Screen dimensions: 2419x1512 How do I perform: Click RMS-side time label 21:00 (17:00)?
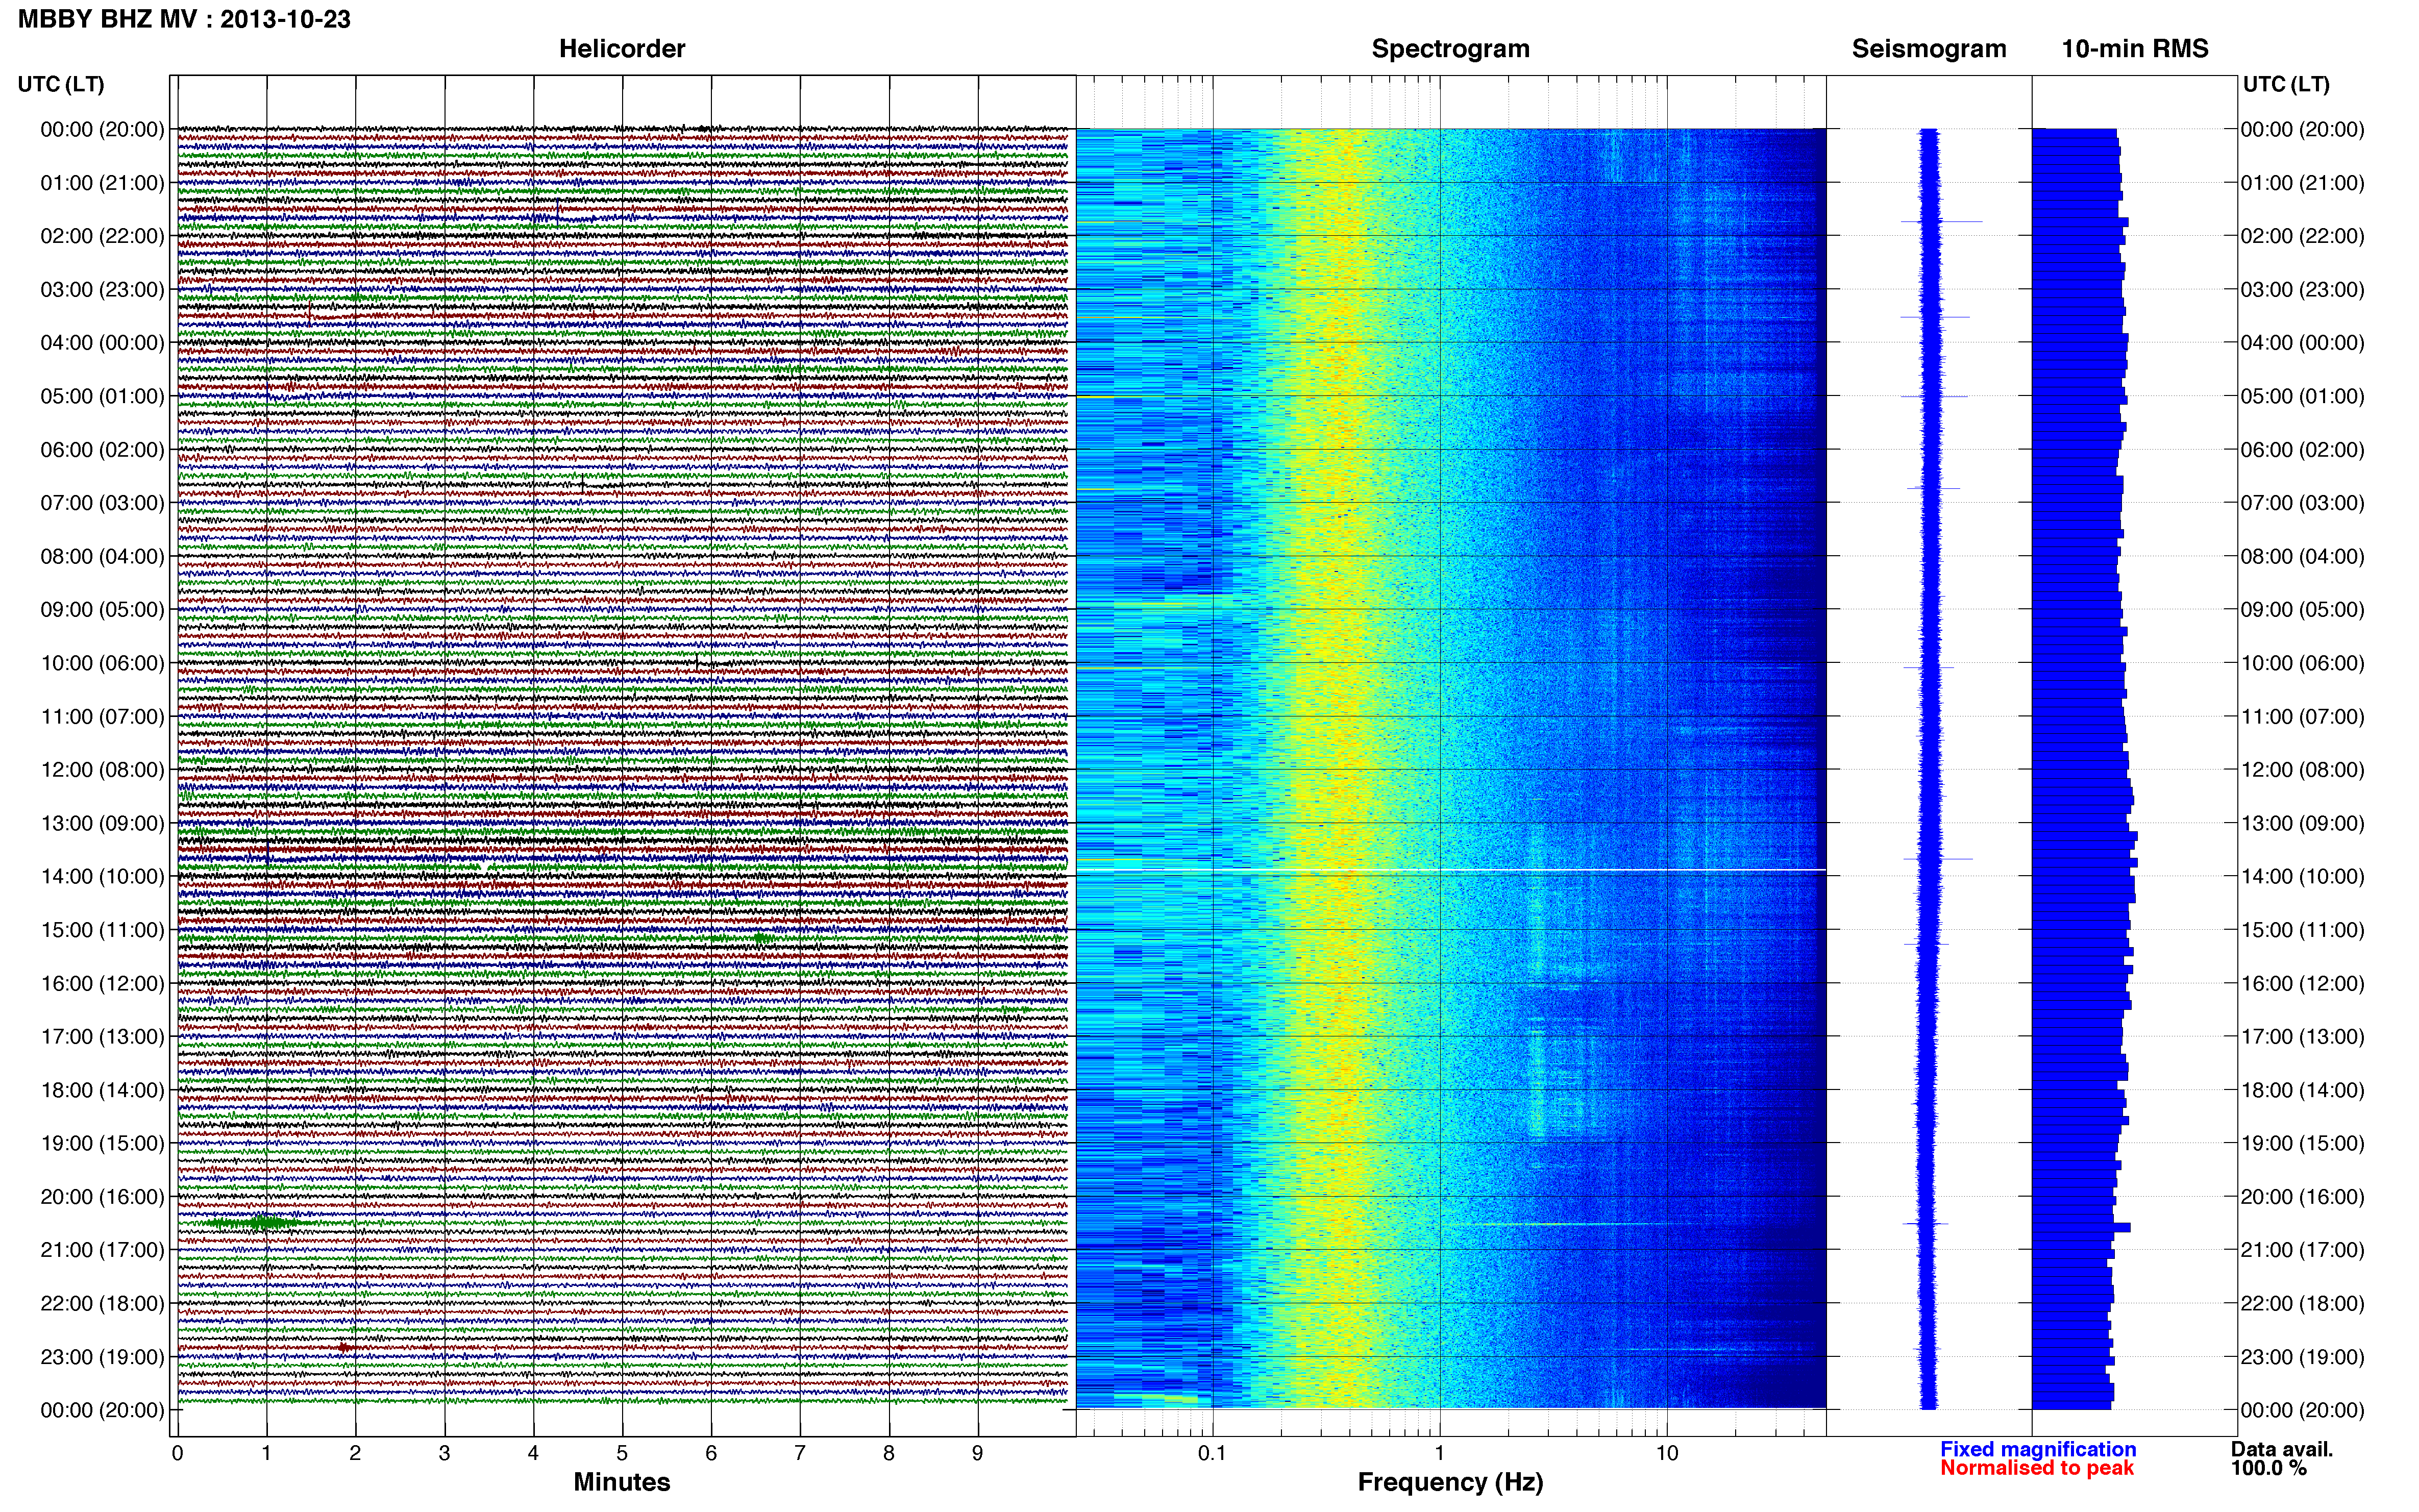(x=2302, y=1250)
